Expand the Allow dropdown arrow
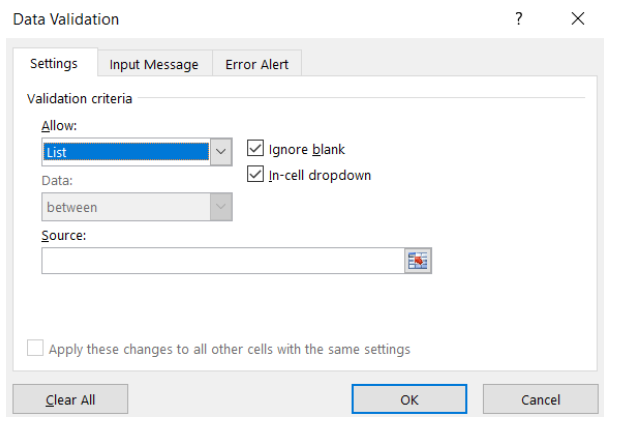The width and height of the screenshot is (623, 426). point(221,152)
